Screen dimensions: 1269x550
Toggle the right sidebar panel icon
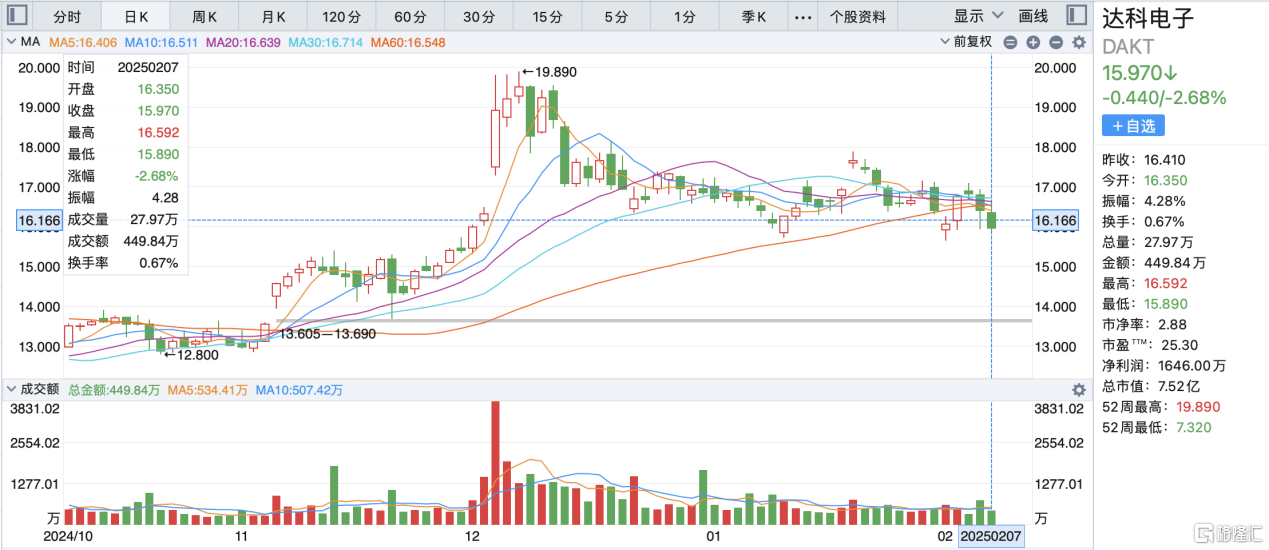click(x=1076, y=16)
